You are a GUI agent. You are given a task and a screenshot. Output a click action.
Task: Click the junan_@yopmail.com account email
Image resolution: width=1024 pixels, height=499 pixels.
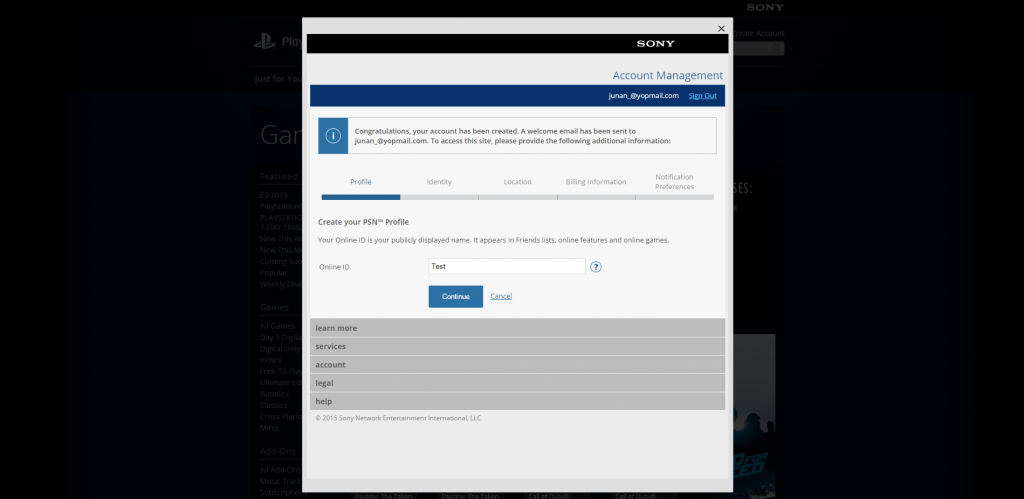tap(643, 96)
